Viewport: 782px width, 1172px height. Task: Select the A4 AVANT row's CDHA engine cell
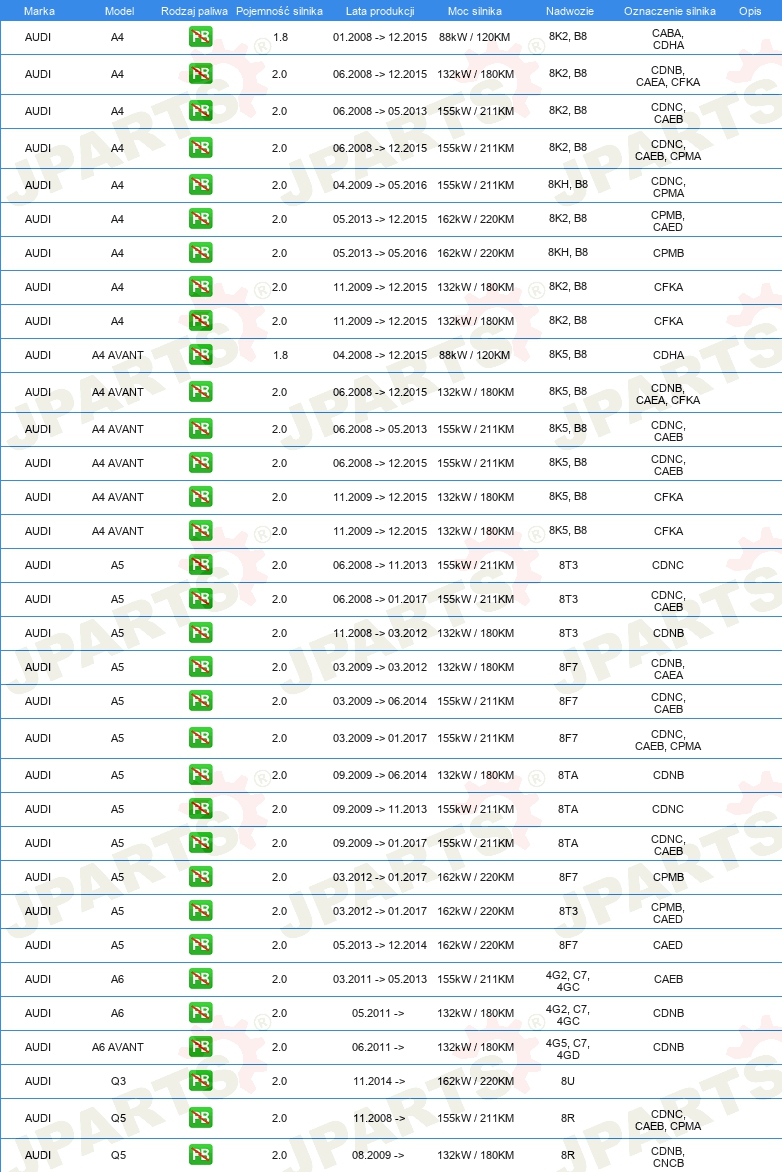pos(668,356)
